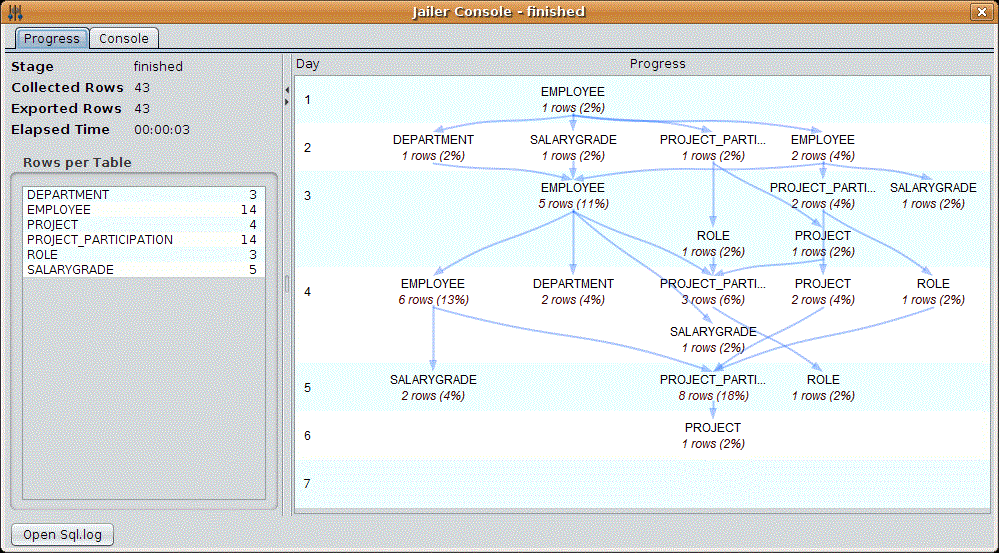This screenshot has height=553, width=999.
Task: Expand left panel using the right arrow
Action: click(x=287, y=101)
